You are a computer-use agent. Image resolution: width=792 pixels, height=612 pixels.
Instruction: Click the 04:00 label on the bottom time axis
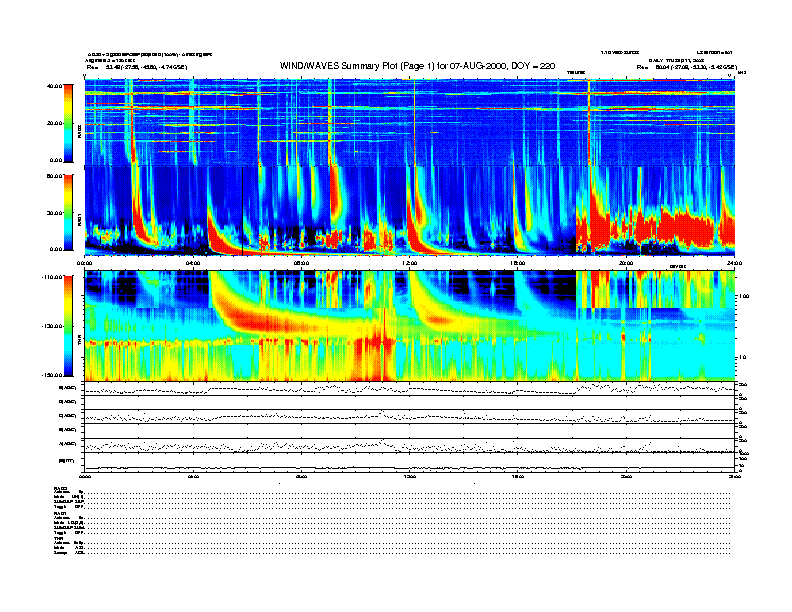click(x=193, y=476)
